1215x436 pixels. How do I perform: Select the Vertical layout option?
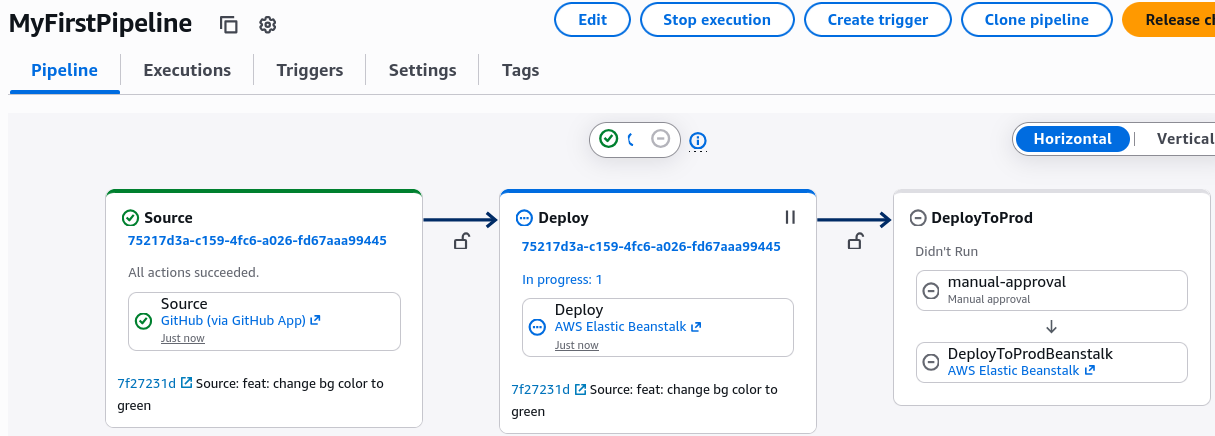pyautogui.click(x=1184, y=139)
